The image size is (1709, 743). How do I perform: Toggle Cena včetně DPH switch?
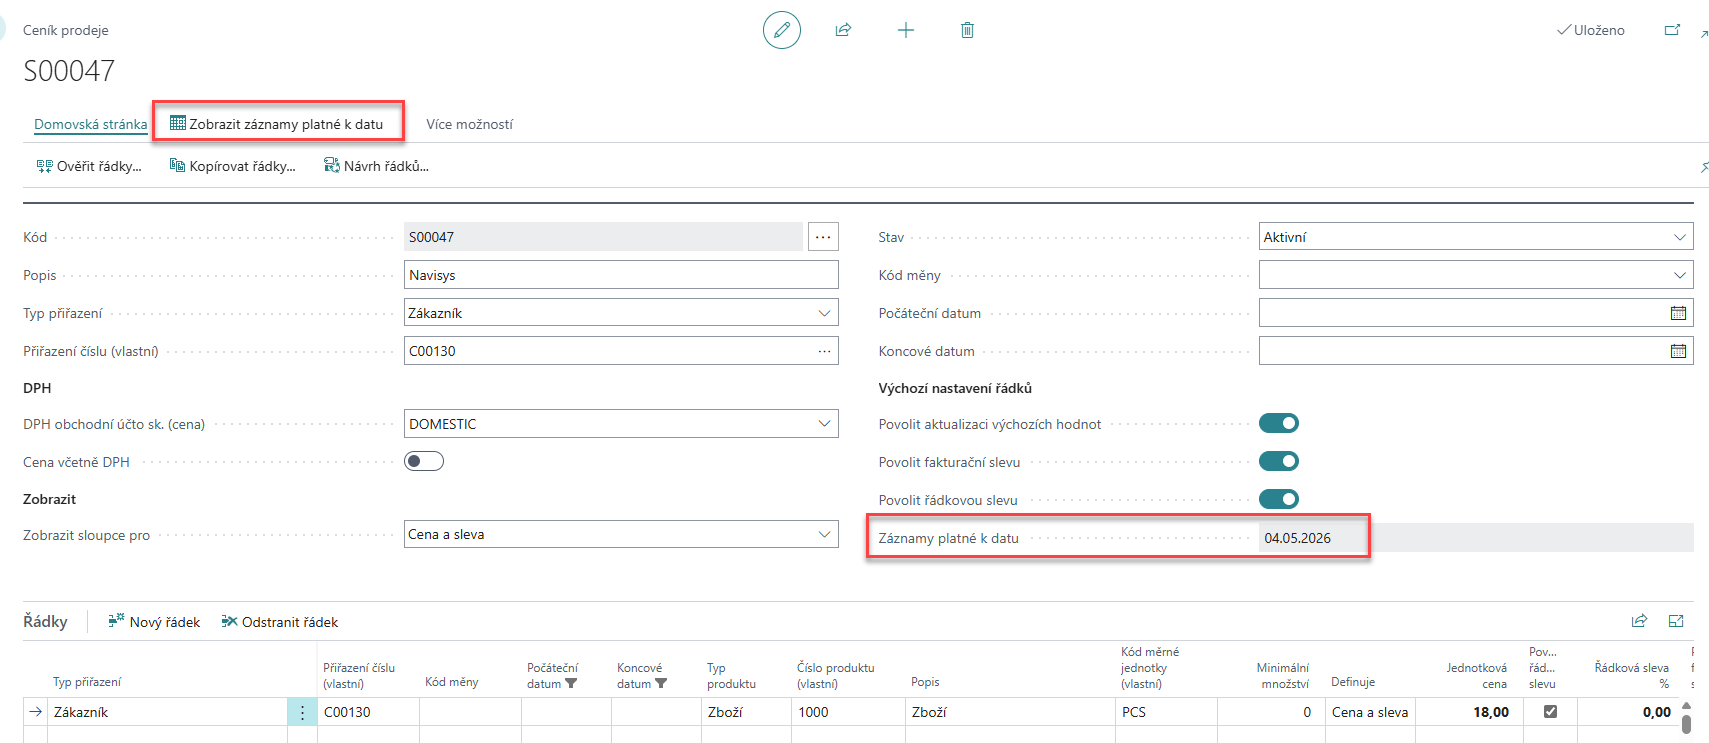click(x=424, y=461)
